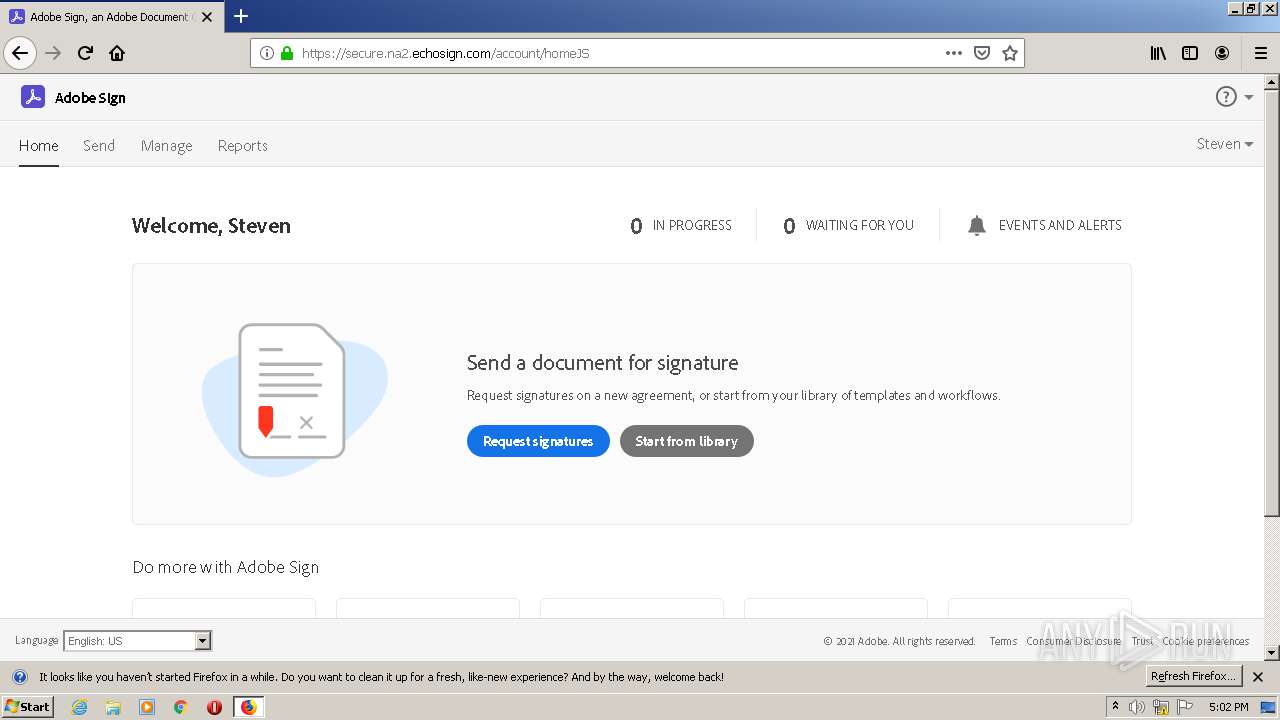Click the 5:02 PM taskbar clock
1280x720 pixels.
pos(1228,707)
